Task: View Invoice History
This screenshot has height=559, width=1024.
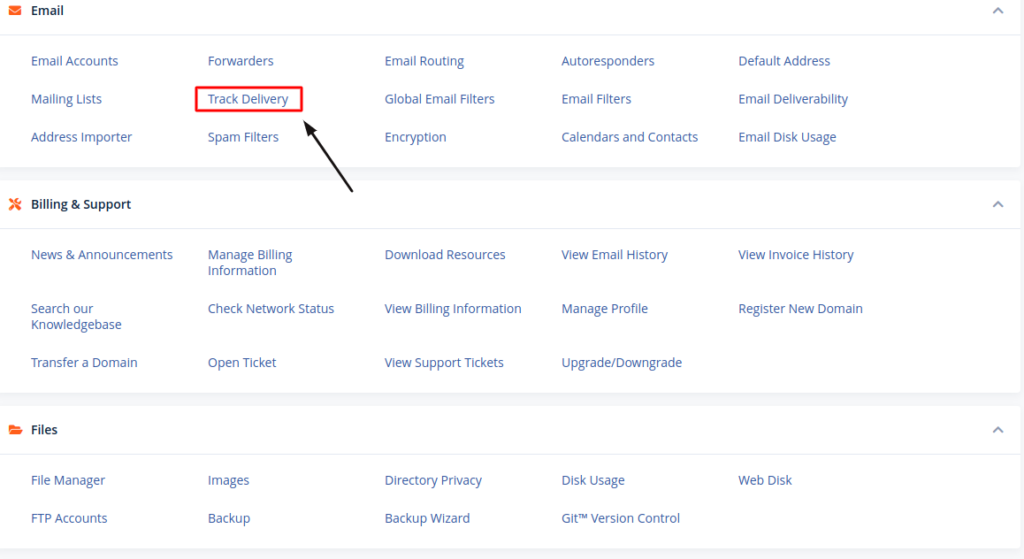Action: click(796, 255)
